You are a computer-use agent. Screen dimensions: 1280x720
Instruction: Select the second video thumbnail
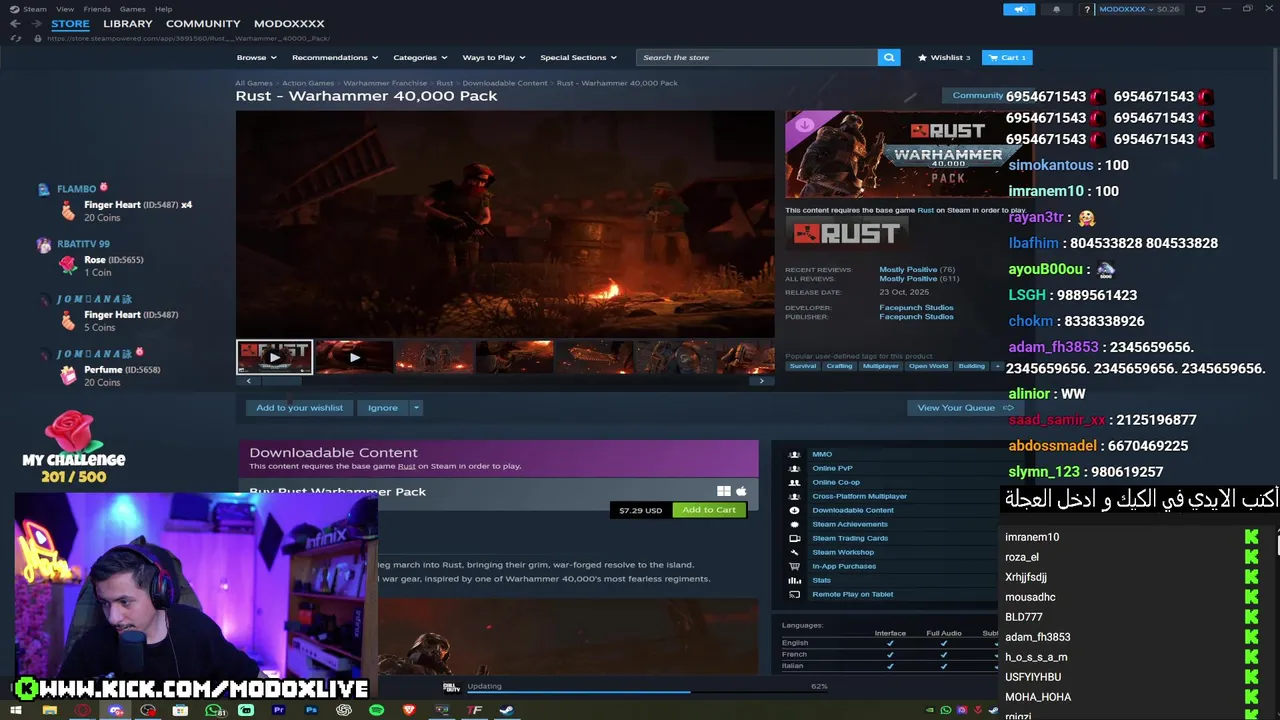[x=354, y=357]
